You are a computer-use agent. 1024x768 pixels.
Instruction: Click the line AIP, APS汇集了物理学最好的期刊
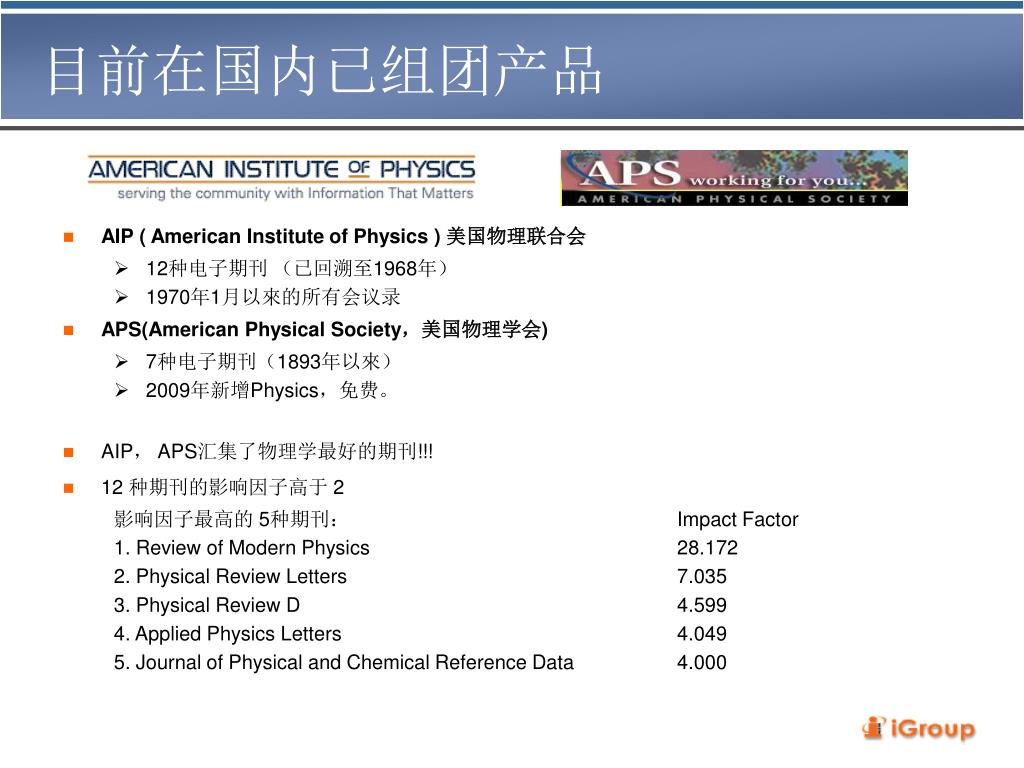click(x=267, y=451)
